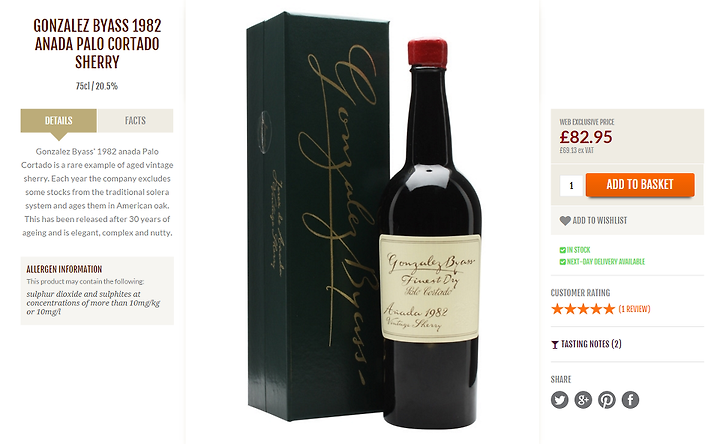Click the quantity input field
720x444 pixels.
[x=571, y=185]
